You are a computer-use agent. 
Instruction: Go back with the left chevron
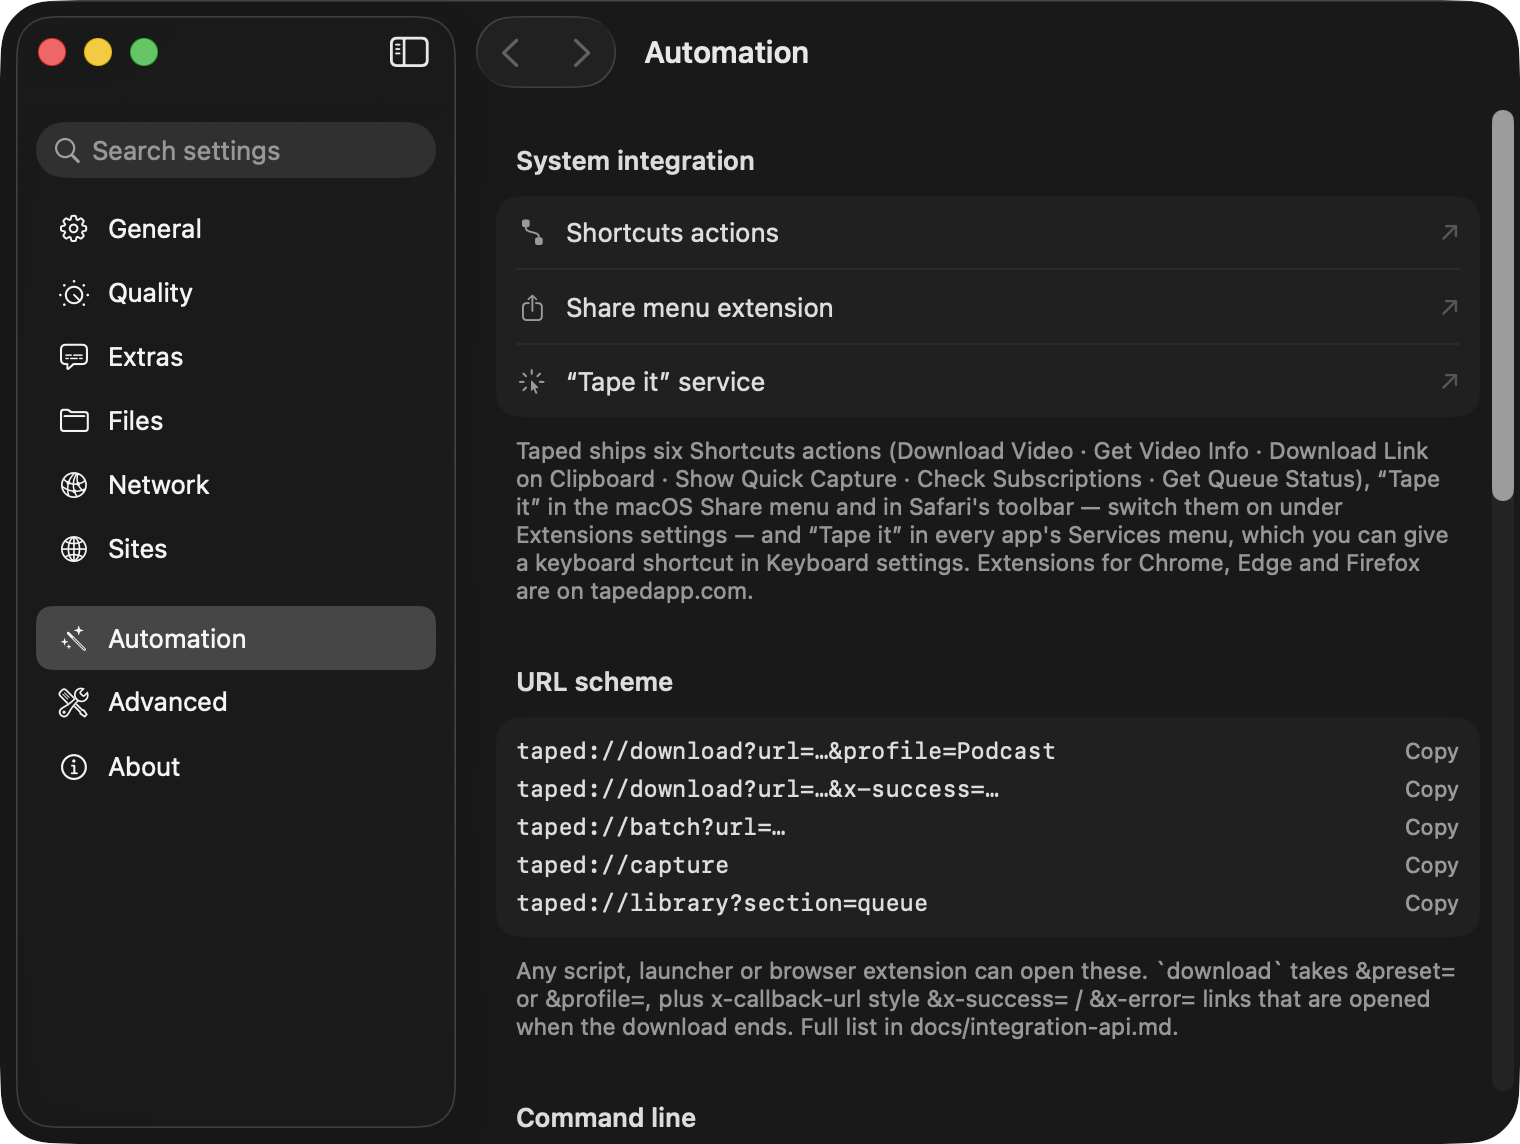click(511, 52)
